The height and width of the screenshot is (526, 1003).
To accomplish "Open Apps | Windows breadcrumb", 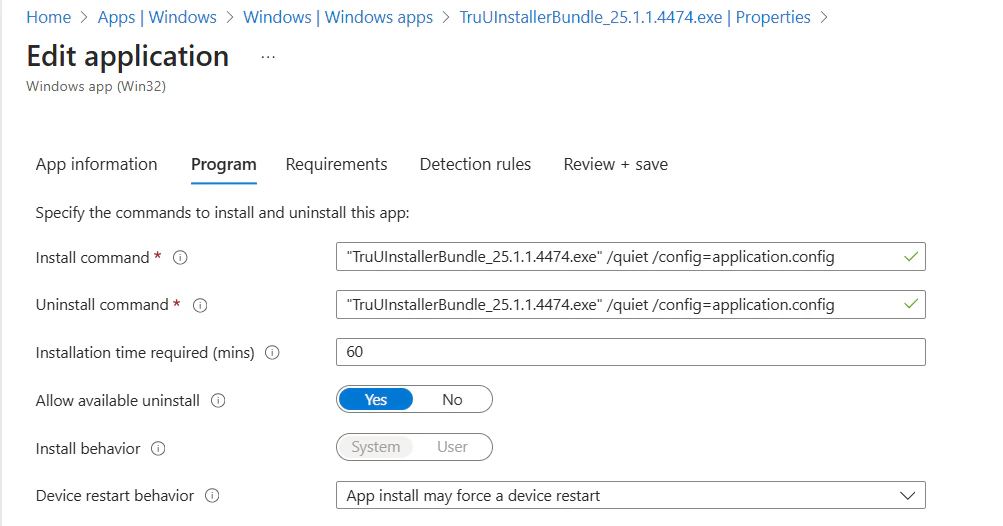I will click(x=157, y=17).
